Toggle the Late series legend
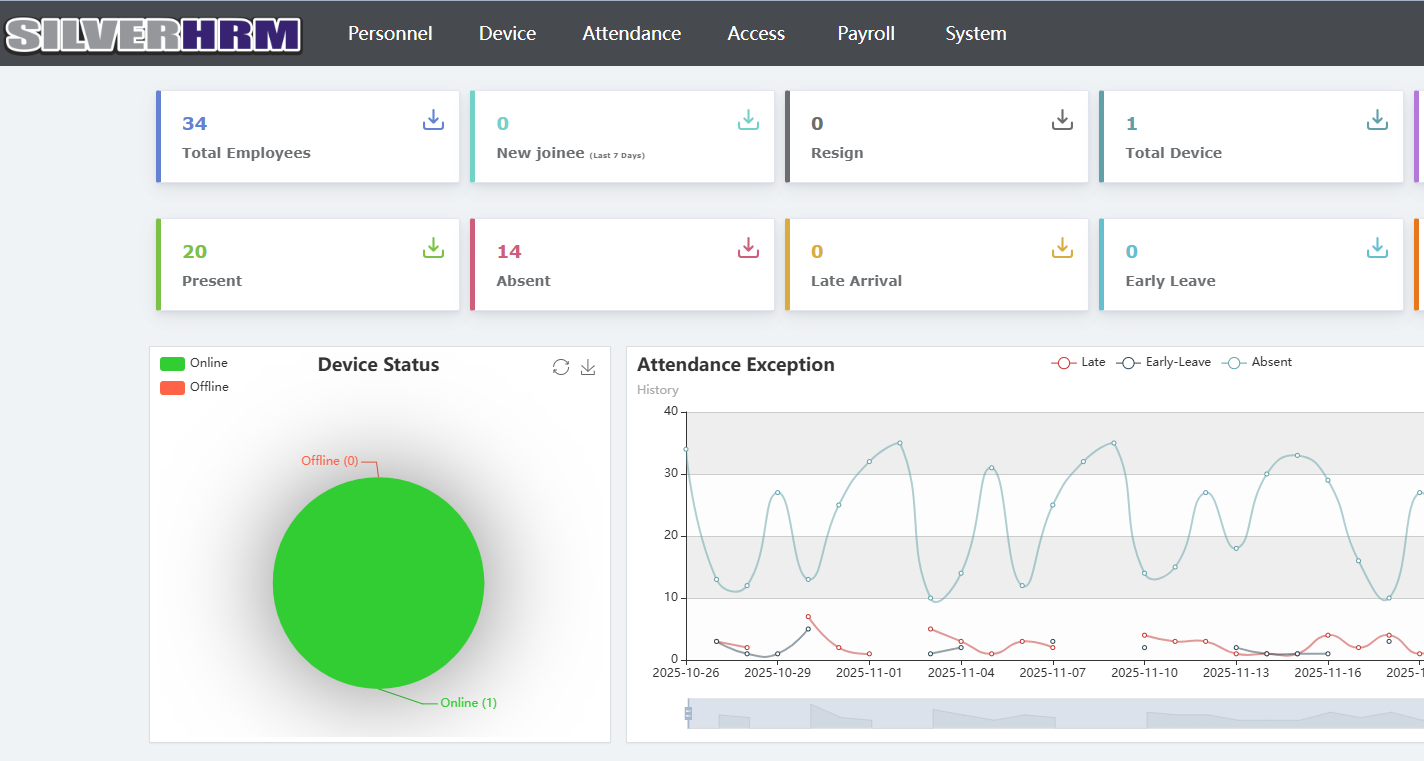 pos(1078,362)
